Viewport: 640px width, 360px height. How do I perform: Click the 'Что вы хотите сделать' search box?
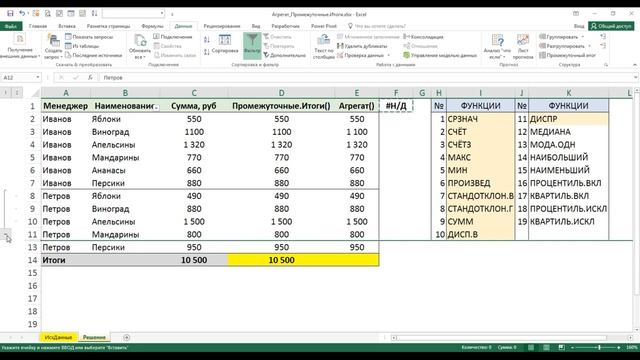click(x=377, y=26)
